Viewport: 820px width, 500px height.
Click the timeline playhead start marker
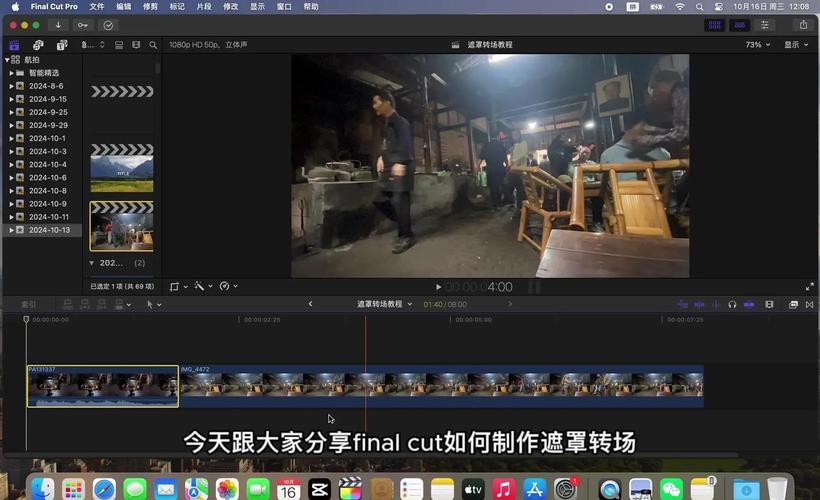pos(26,319)
